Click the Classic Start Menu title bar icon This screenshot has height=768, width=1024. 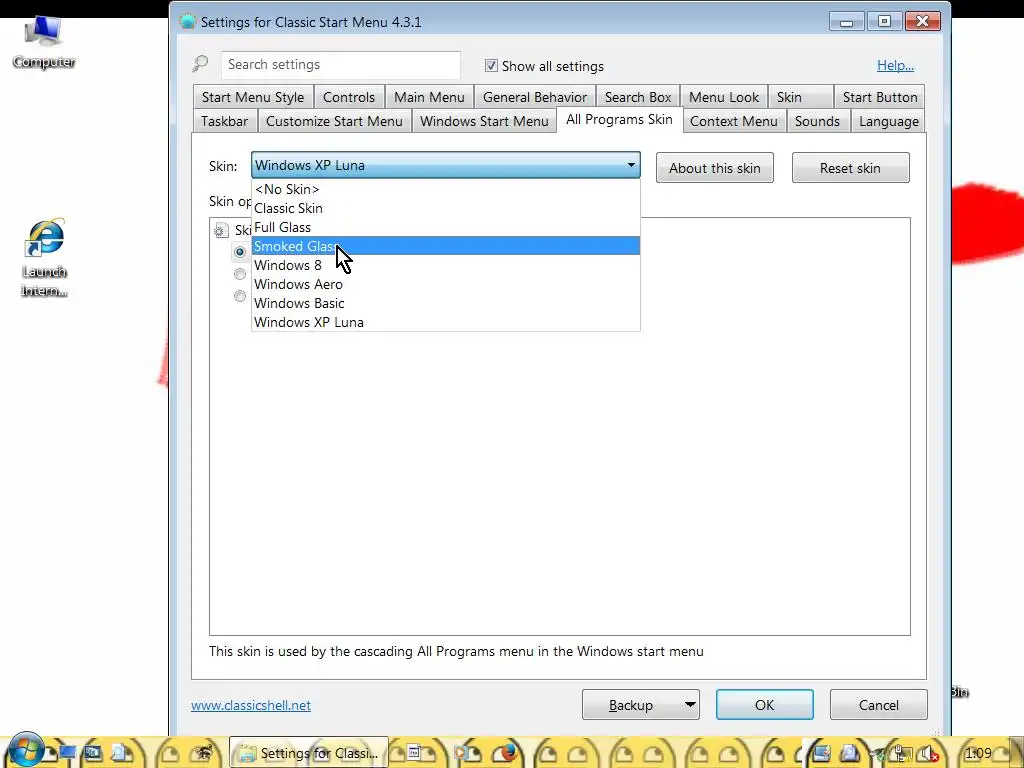[187, 22]
